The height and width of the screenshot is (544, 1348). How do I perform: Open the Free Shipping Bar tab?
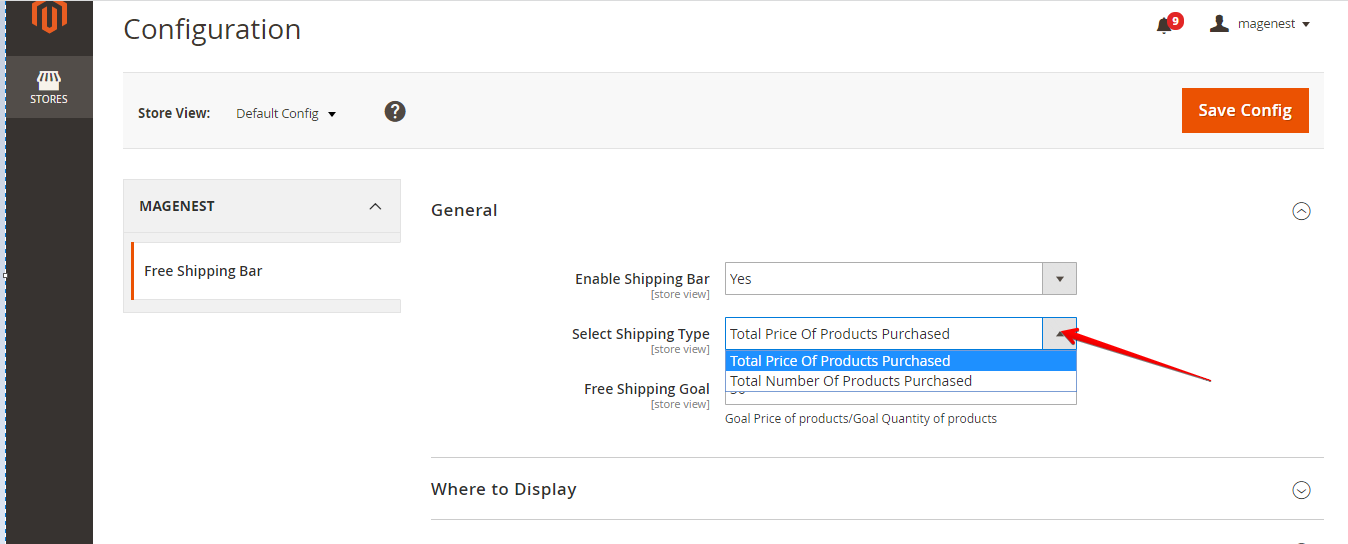203,271
